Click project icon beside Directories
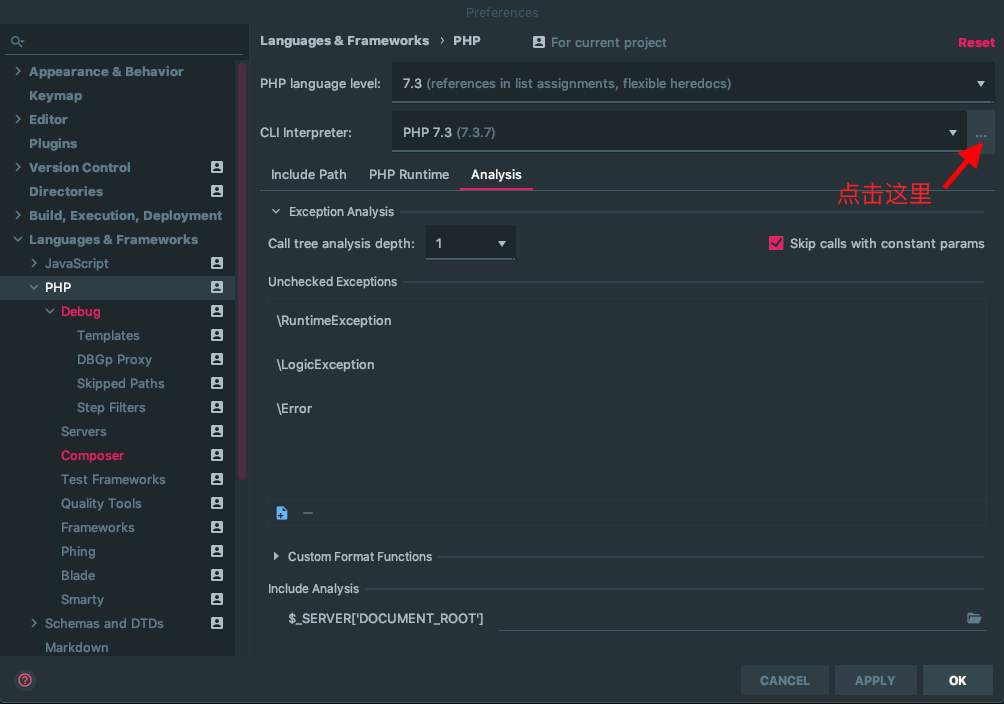Screen dimensions: 1004x704 pyautogui.click(x=217, y=191)
